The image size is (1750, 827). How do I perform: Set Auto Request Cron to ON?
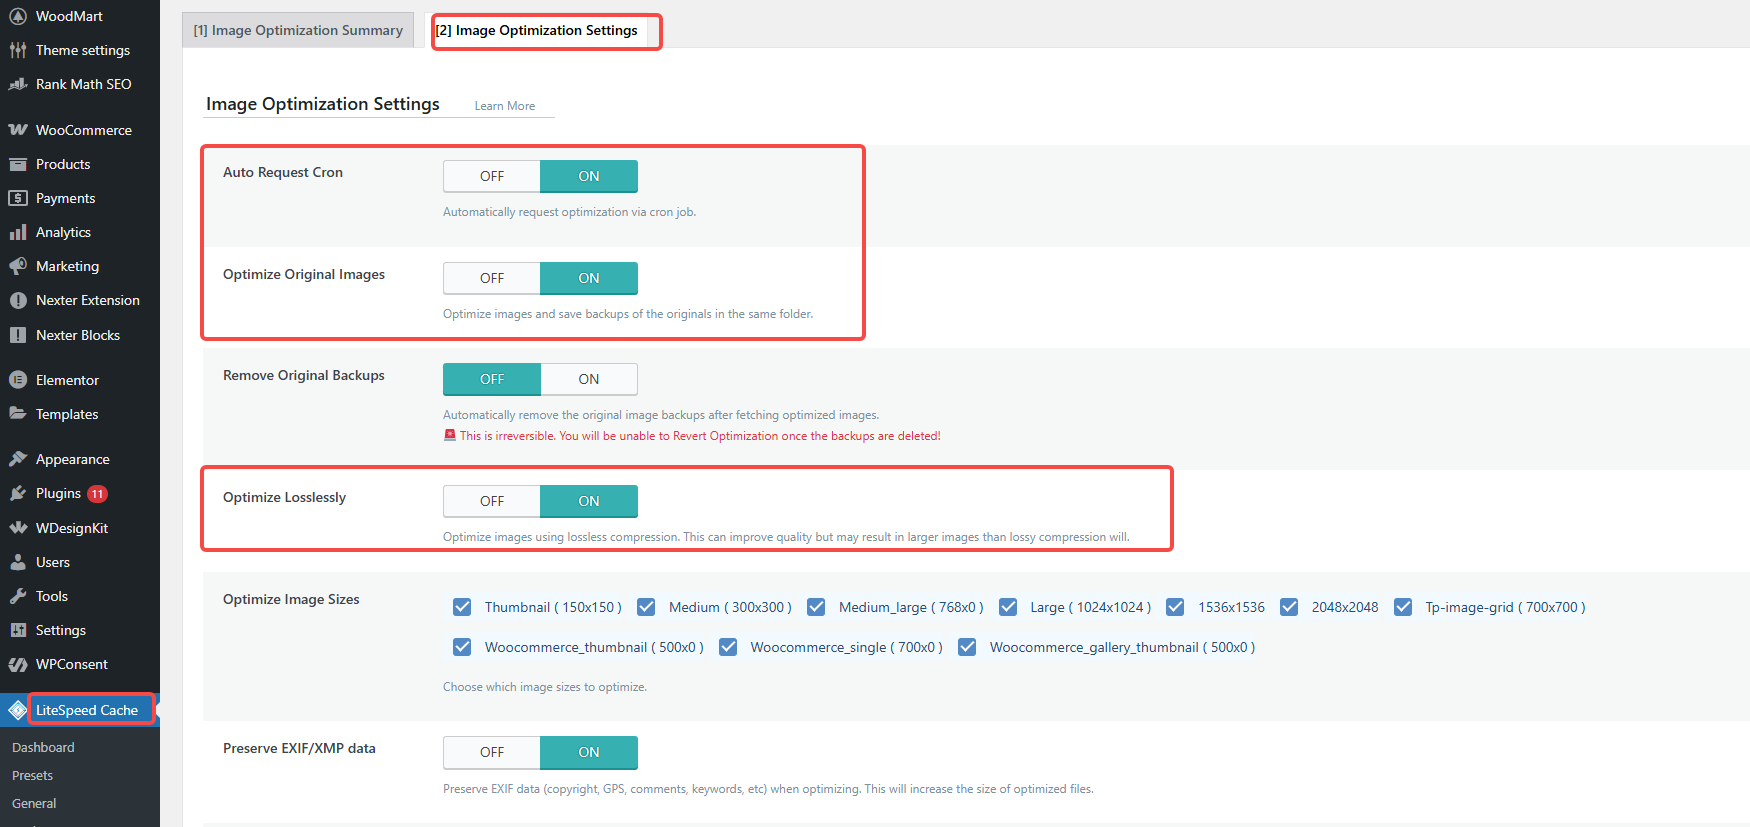(589, 176)
